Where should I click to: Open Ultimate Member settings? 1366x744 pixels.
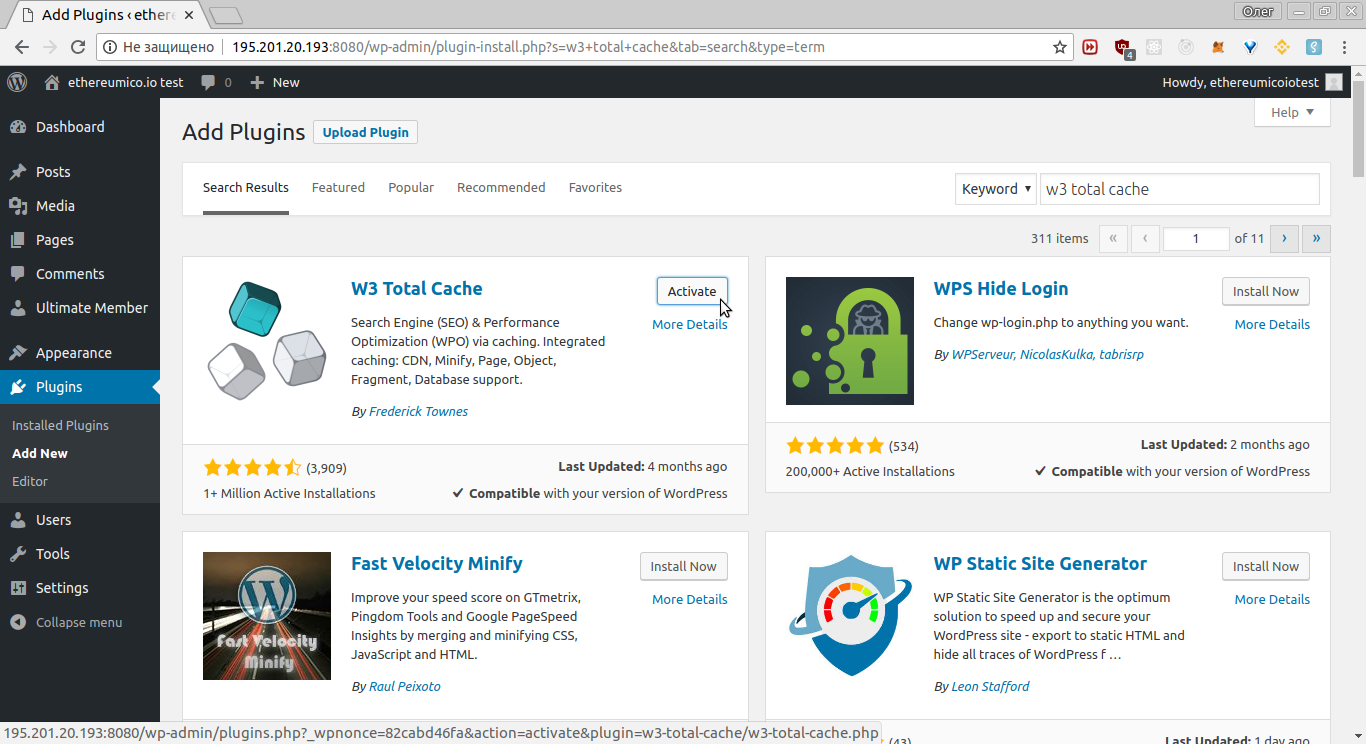[80, 308]
